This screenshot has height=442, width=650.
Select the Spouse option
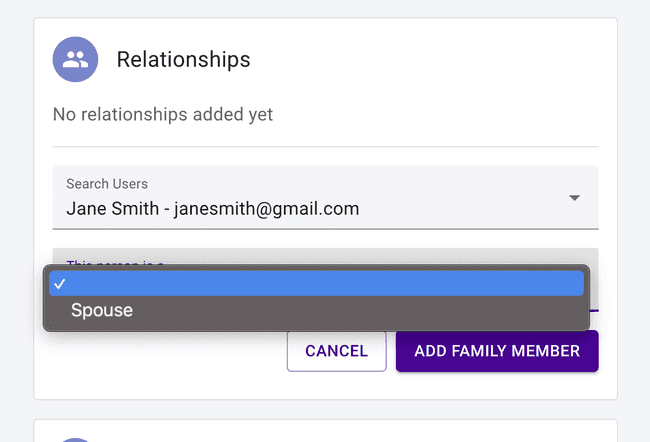102,310
